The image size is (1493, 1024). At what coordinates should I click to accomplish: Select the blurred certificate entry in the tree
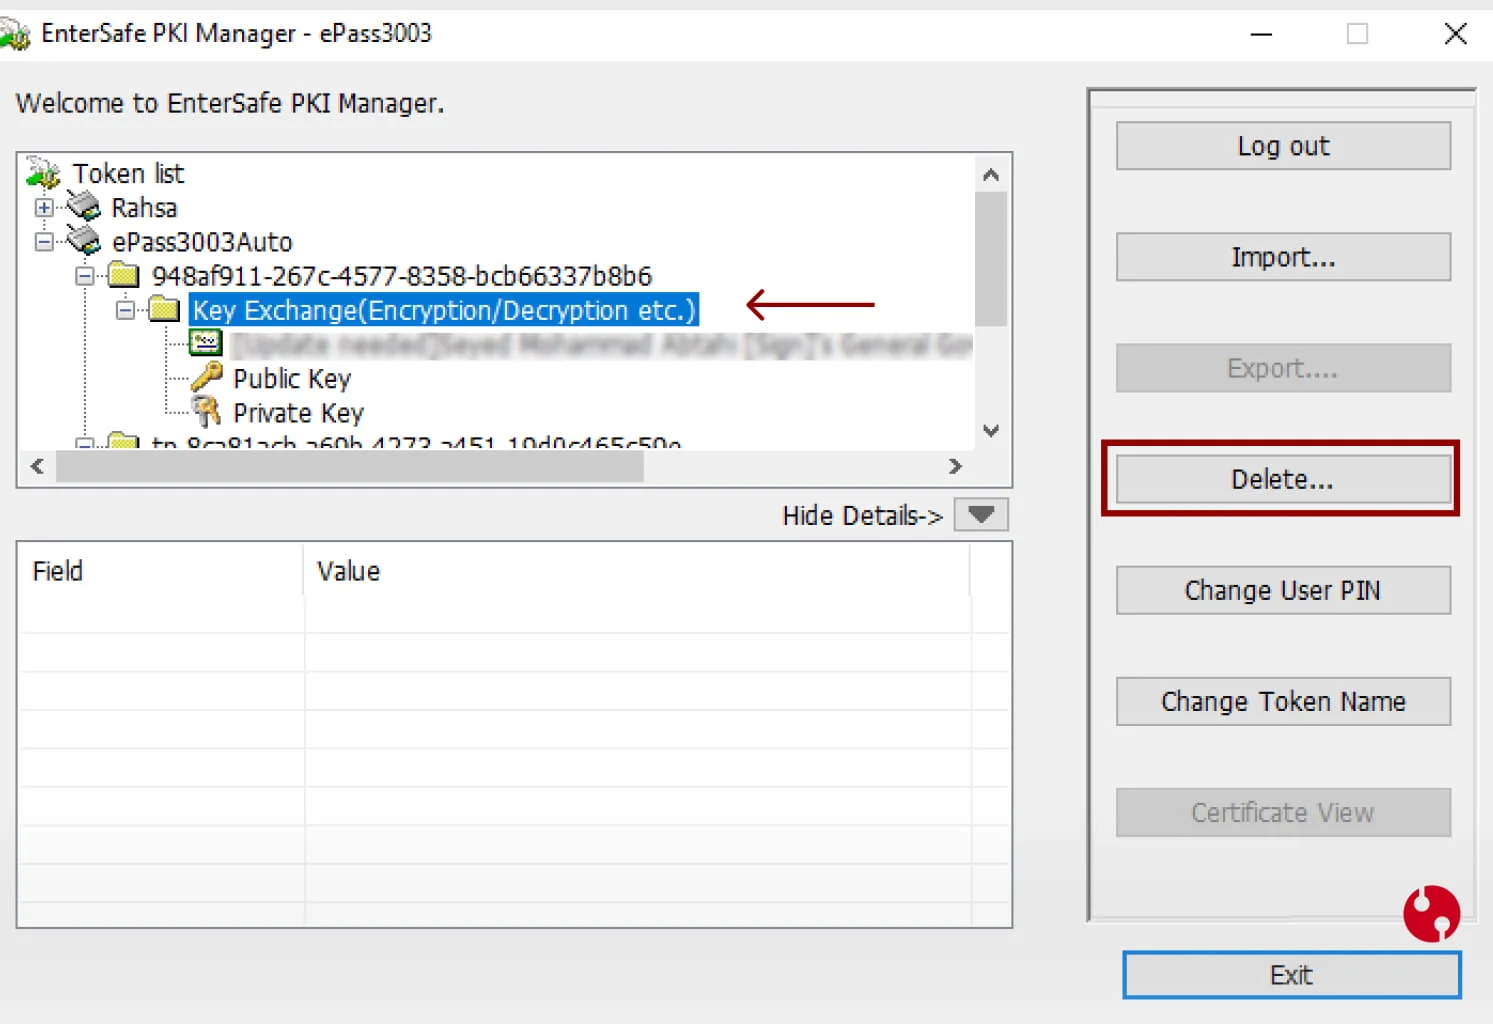click(x=601, y=345)
